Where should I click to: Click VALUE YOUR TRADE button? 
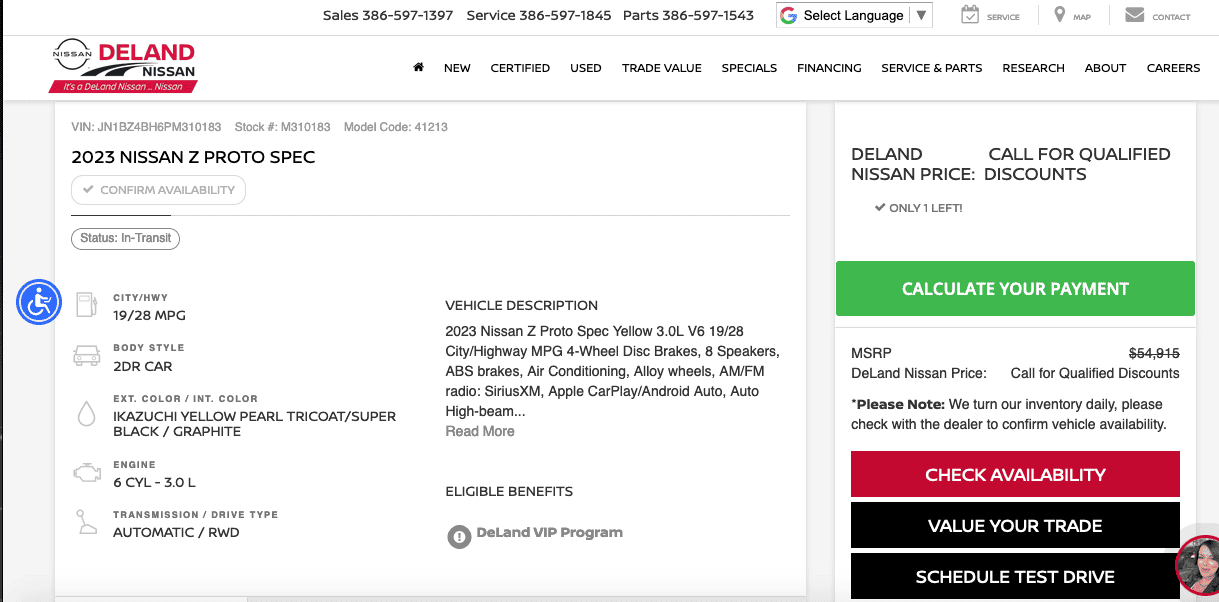pos(1015,525)
